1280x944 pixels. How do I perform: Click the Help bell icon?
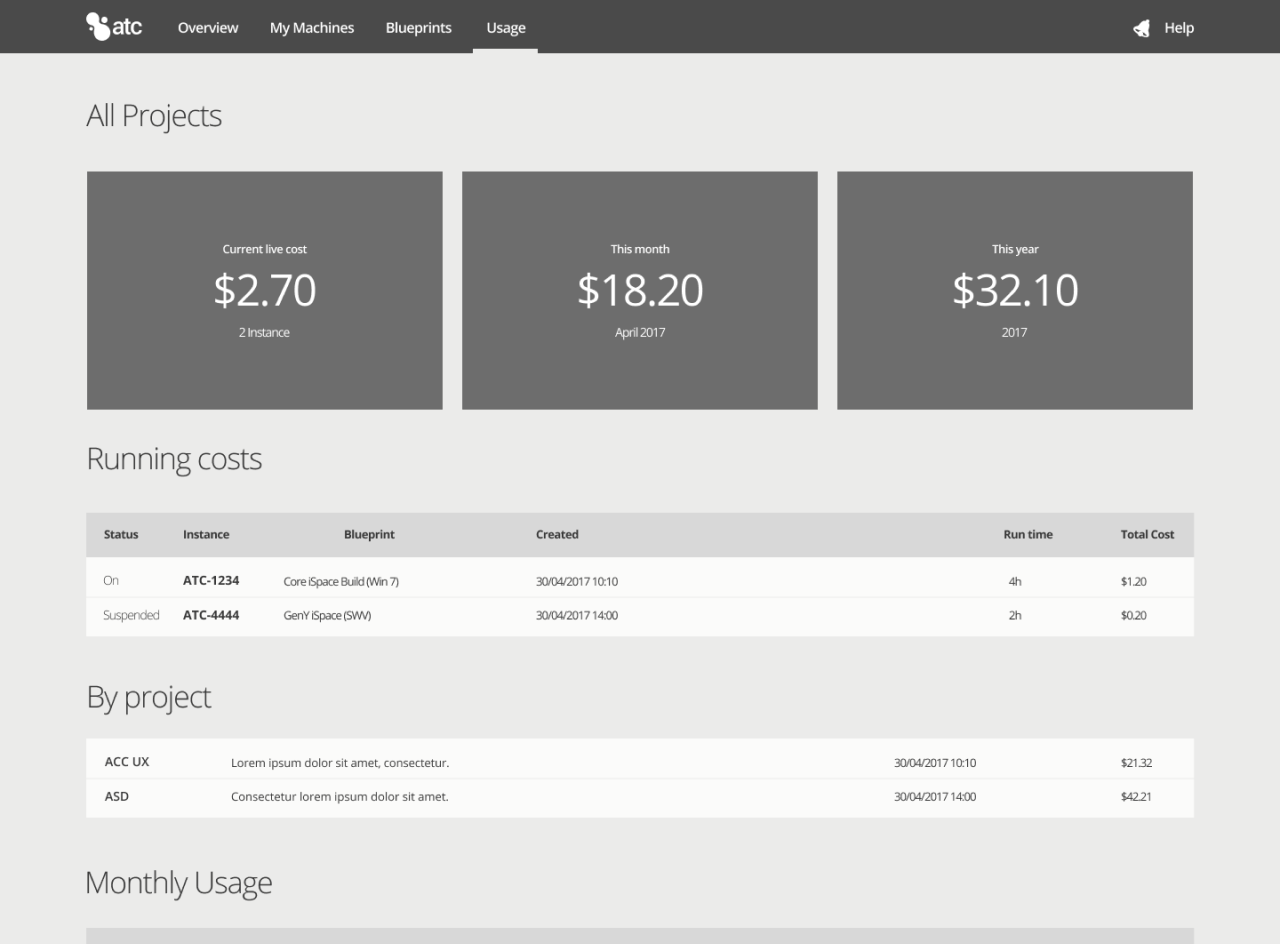1142,28
